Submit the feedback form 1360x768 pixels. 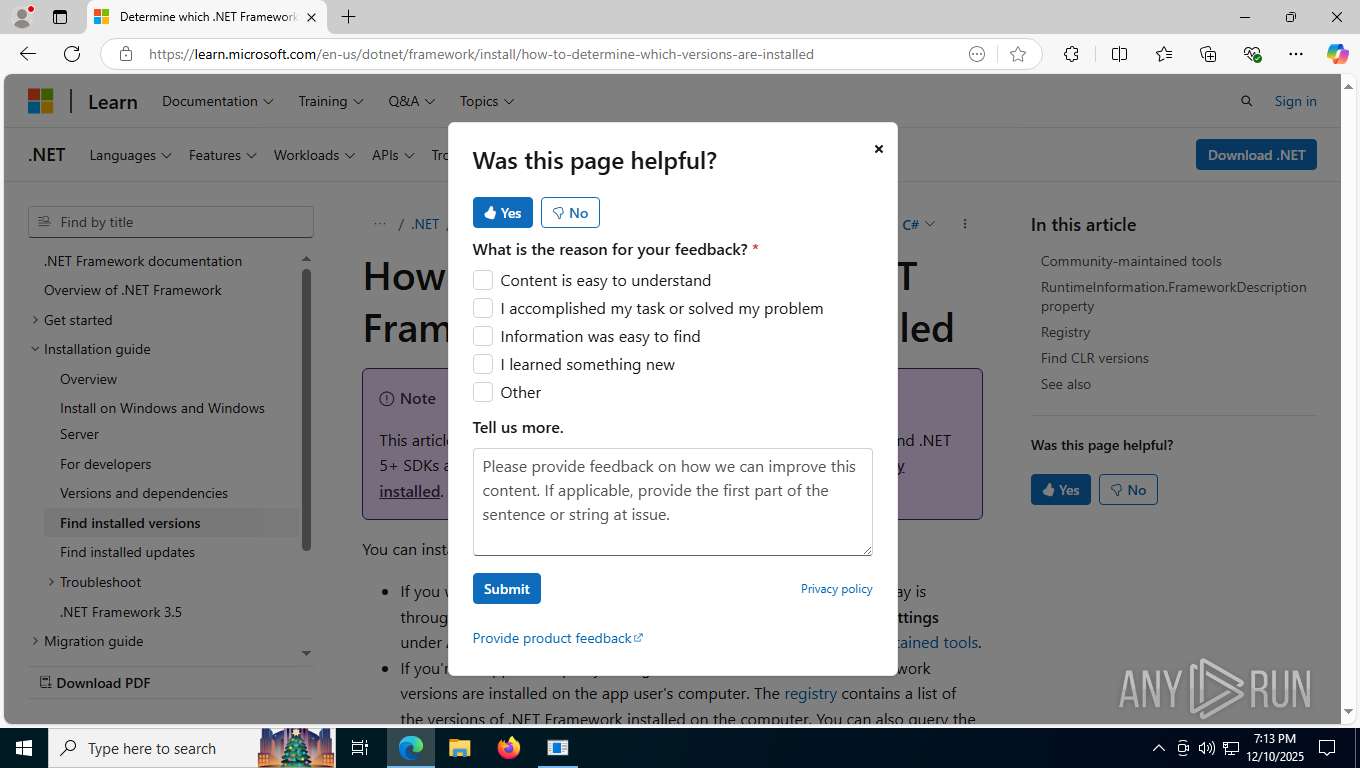[x=507, y=589]
